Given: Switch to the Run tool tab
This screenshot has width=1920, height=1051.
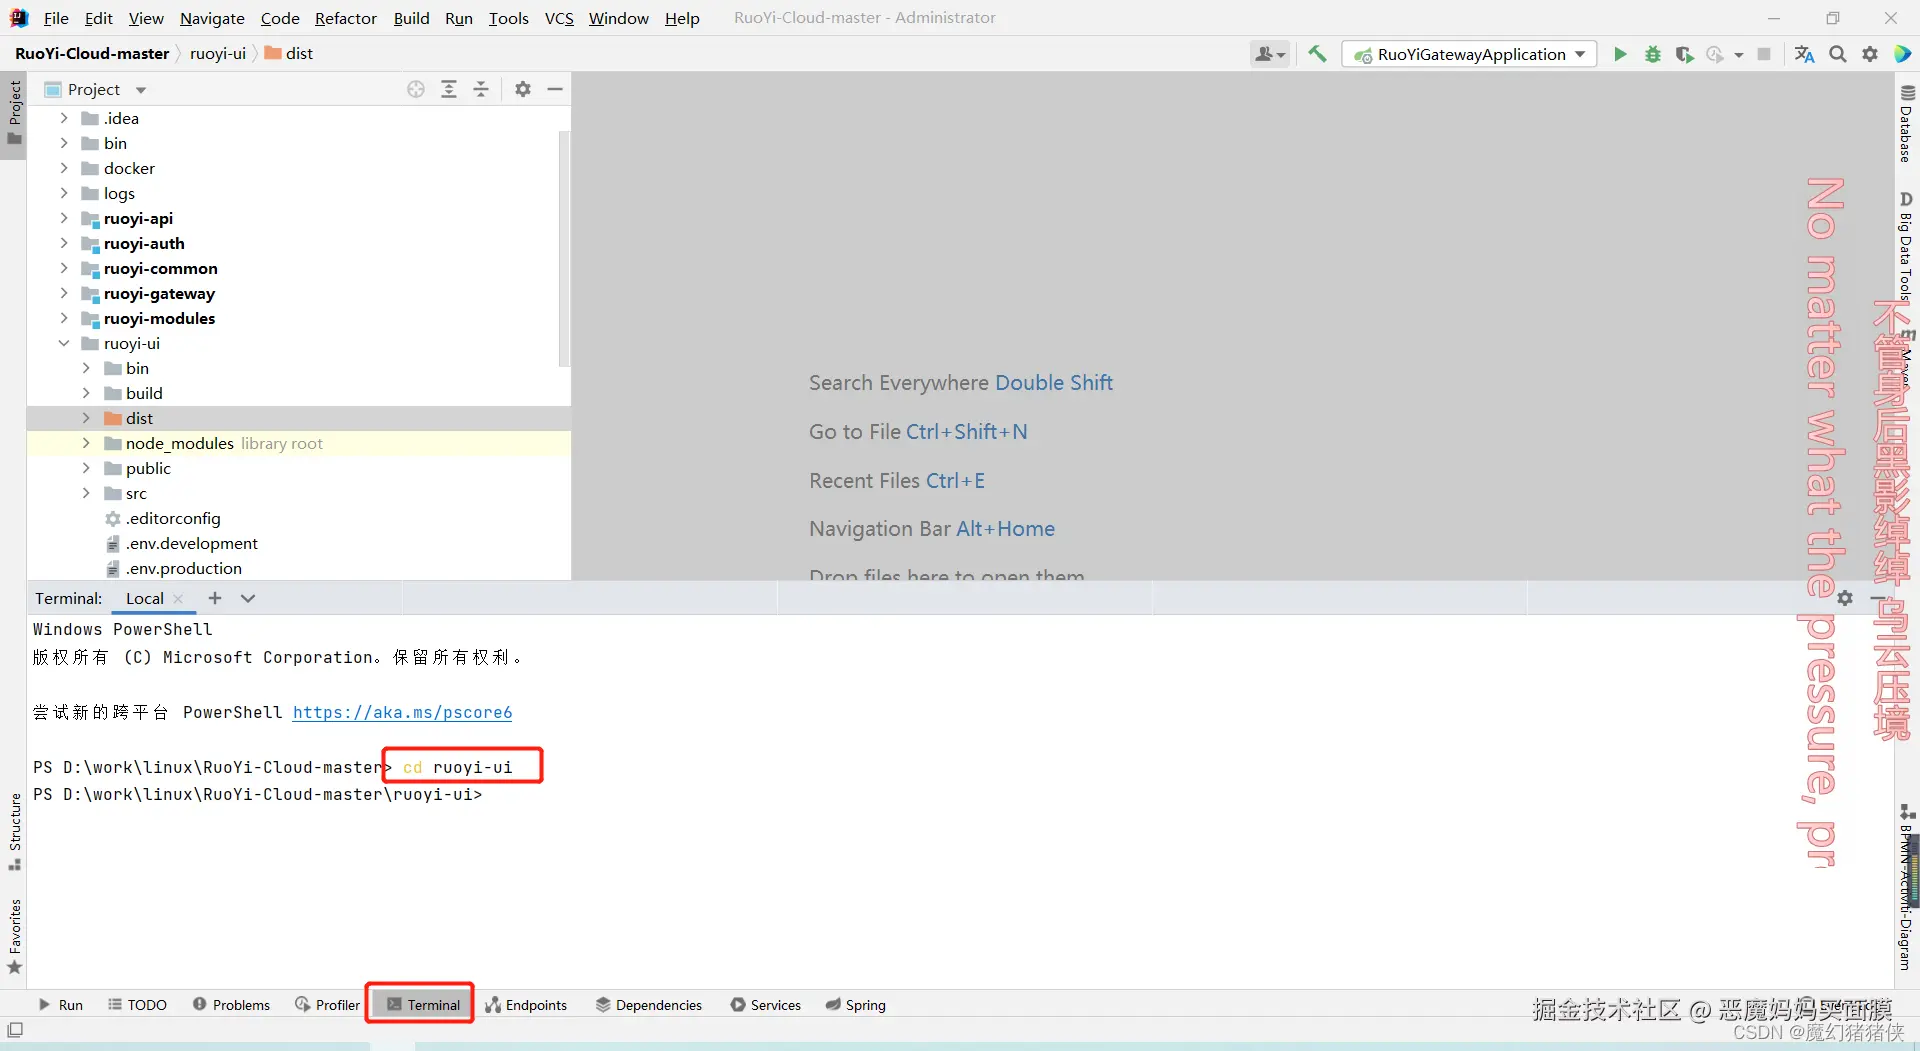Looking at the screenshot, I should pos(60,1005).
